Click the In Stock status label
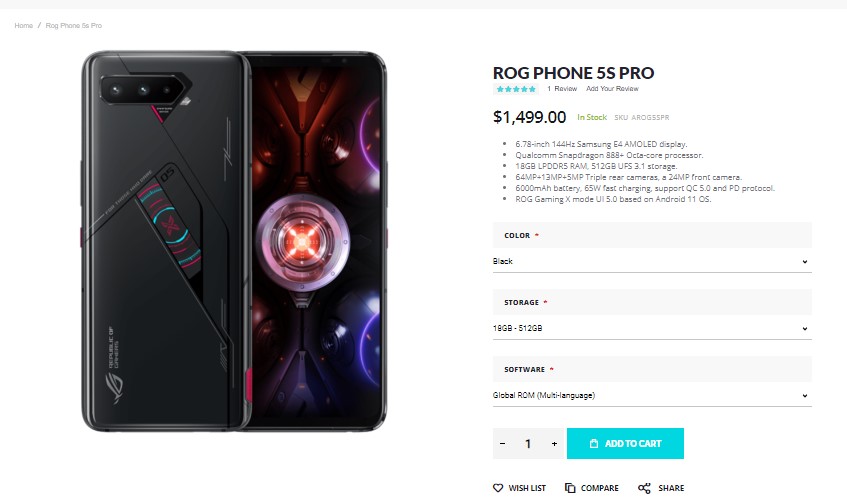847x504 pixels. 592,118
